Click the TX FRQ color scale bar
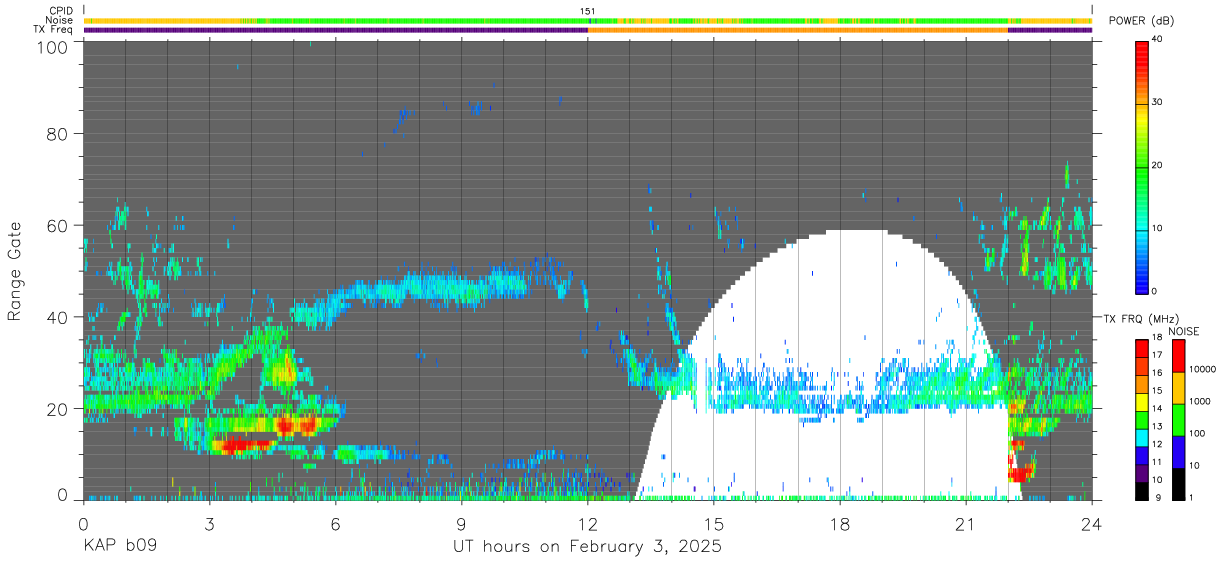This screenshot has width=1228, height=567. point(1142,419)
